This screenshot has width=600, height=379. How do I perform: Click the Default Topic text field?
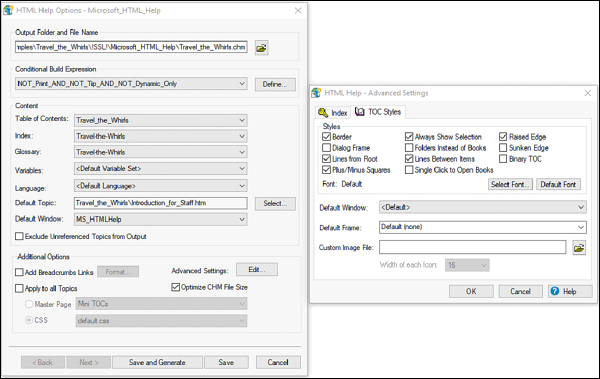coord(161,203)
